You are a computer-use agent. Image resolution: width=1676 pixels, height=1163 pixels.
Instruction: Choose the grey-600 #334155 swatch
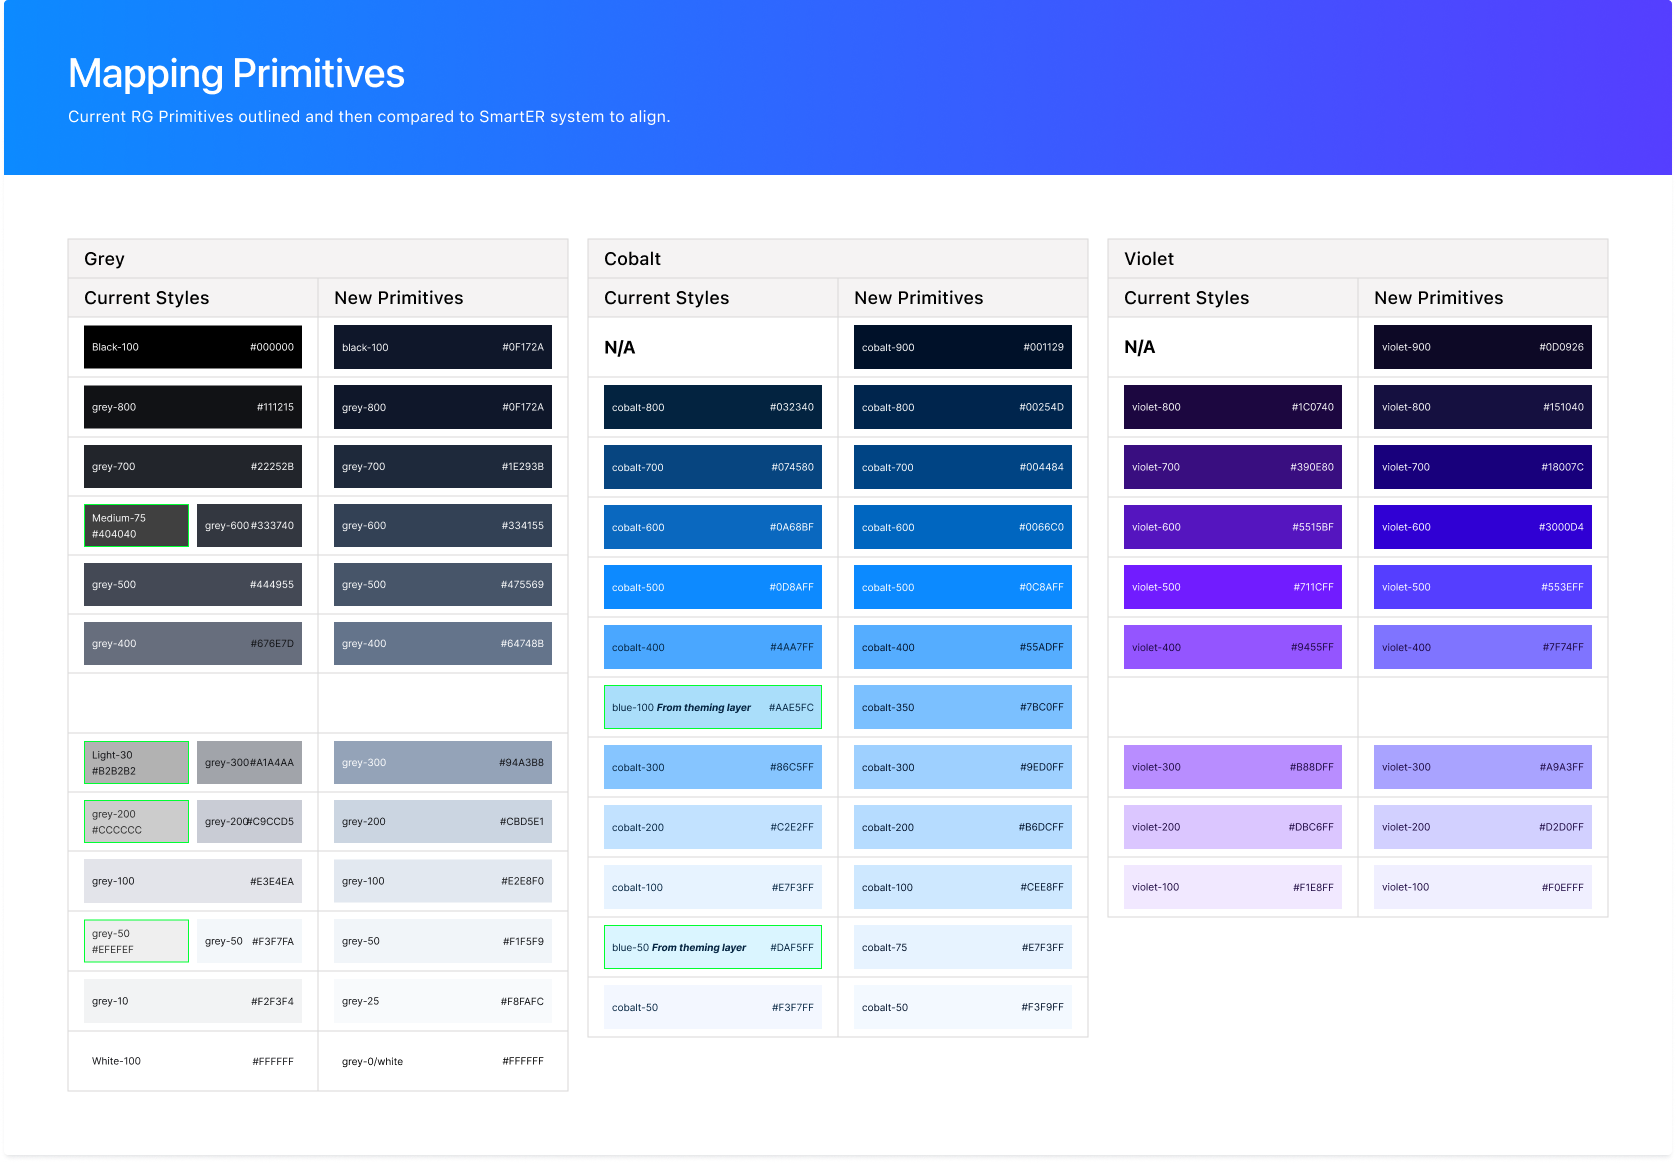443,525
